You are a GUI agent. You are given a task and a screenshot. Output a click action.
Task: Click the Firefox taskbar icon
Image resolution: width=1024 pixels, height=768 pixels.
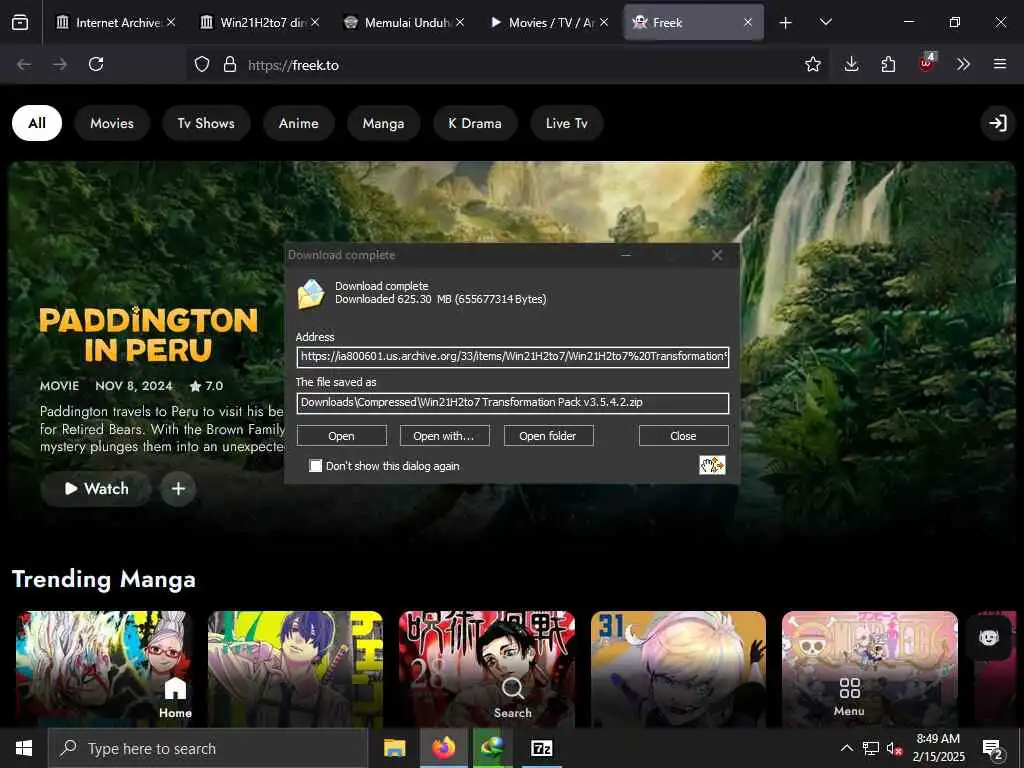click(x=443, y=748)
